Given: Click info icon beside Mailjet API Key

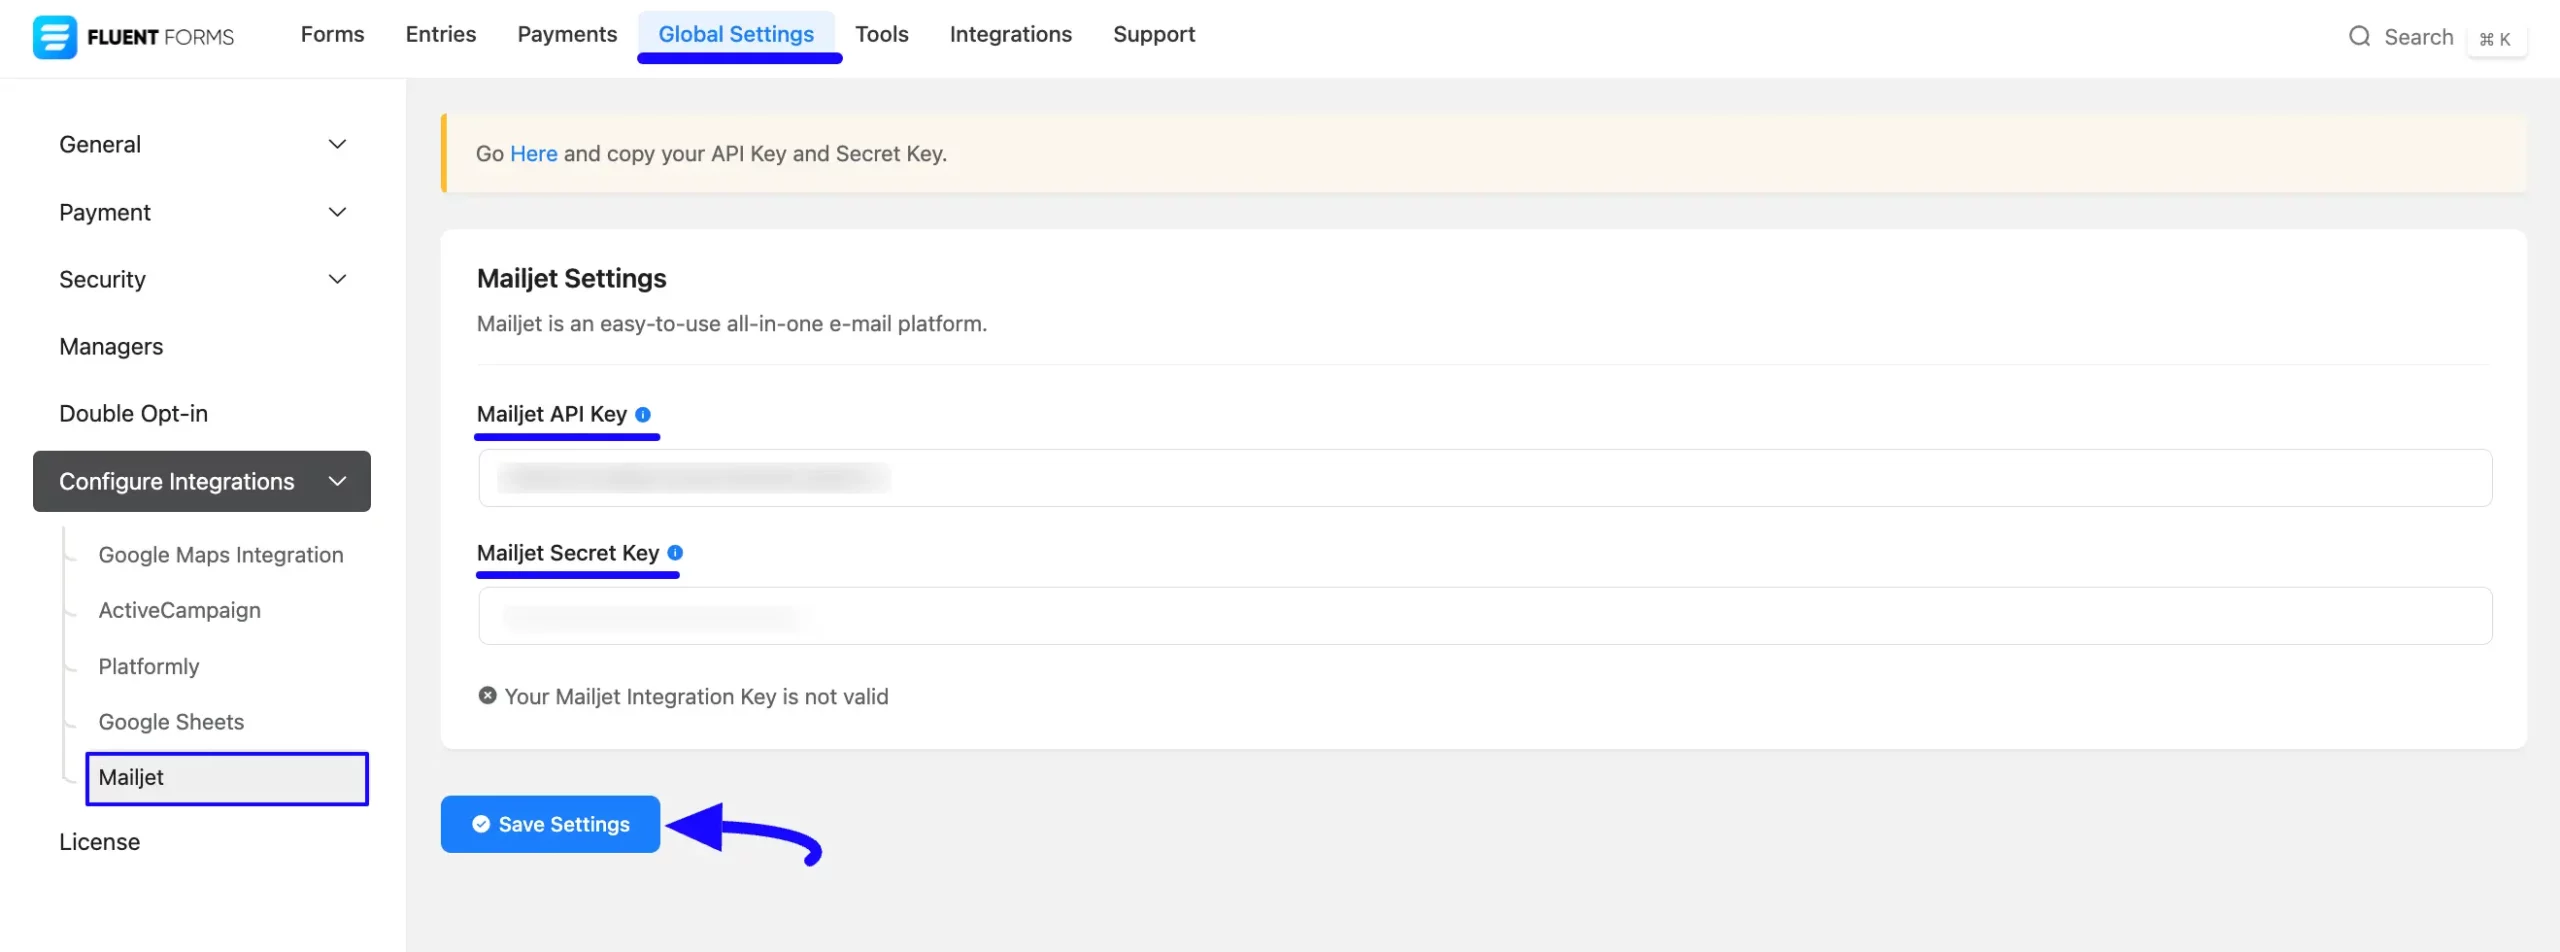Looking at the screenshot, I should pyautogui.click(x=643, y=415).
